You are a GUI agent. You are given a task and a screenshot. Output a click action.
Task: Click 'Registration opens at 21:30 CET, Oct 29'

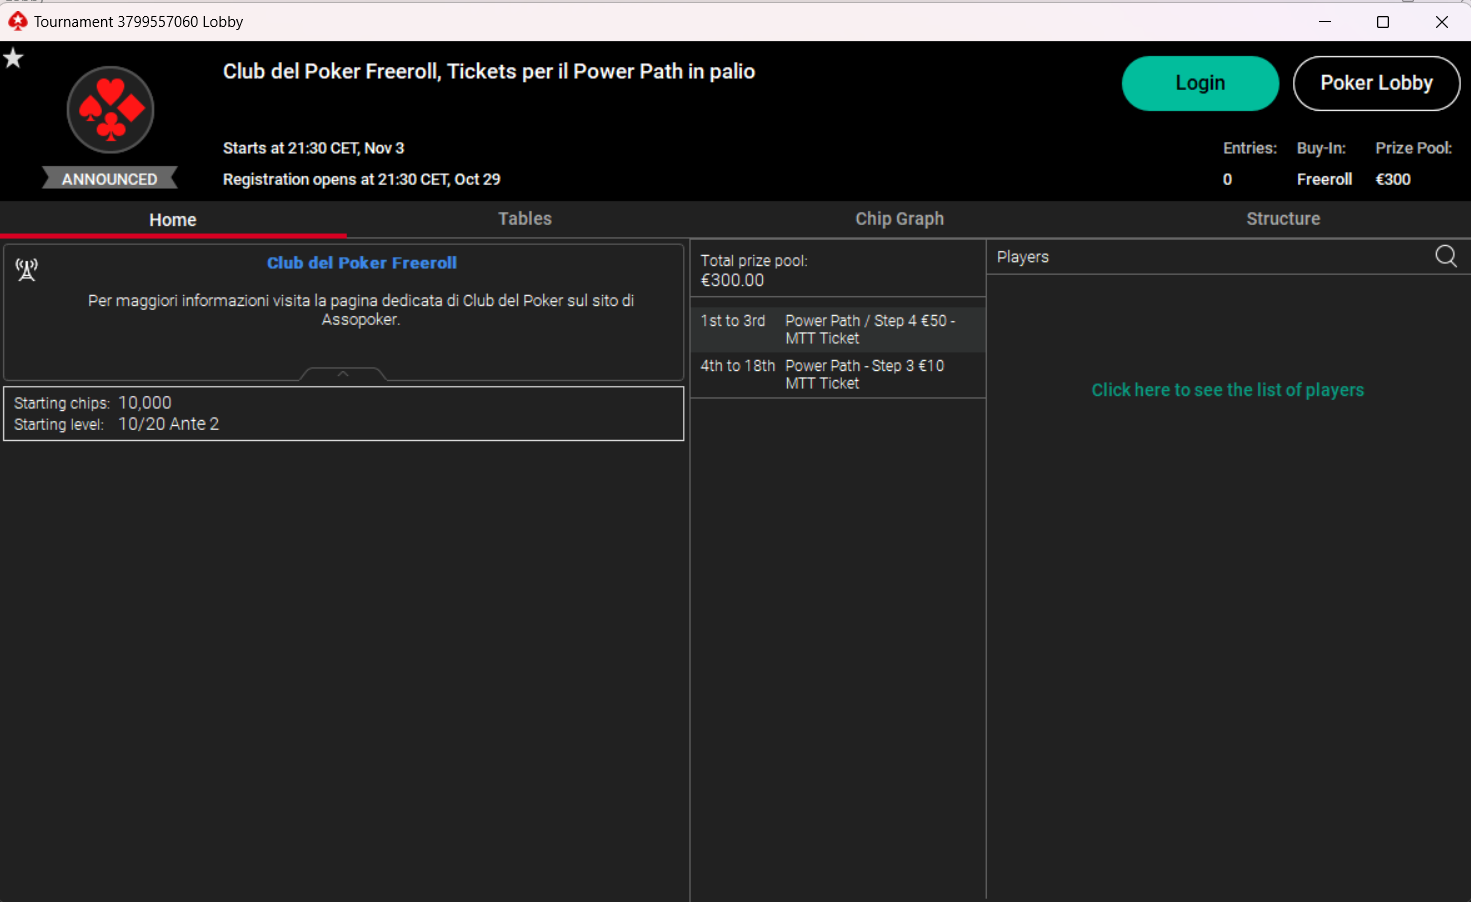coord(361,179)
